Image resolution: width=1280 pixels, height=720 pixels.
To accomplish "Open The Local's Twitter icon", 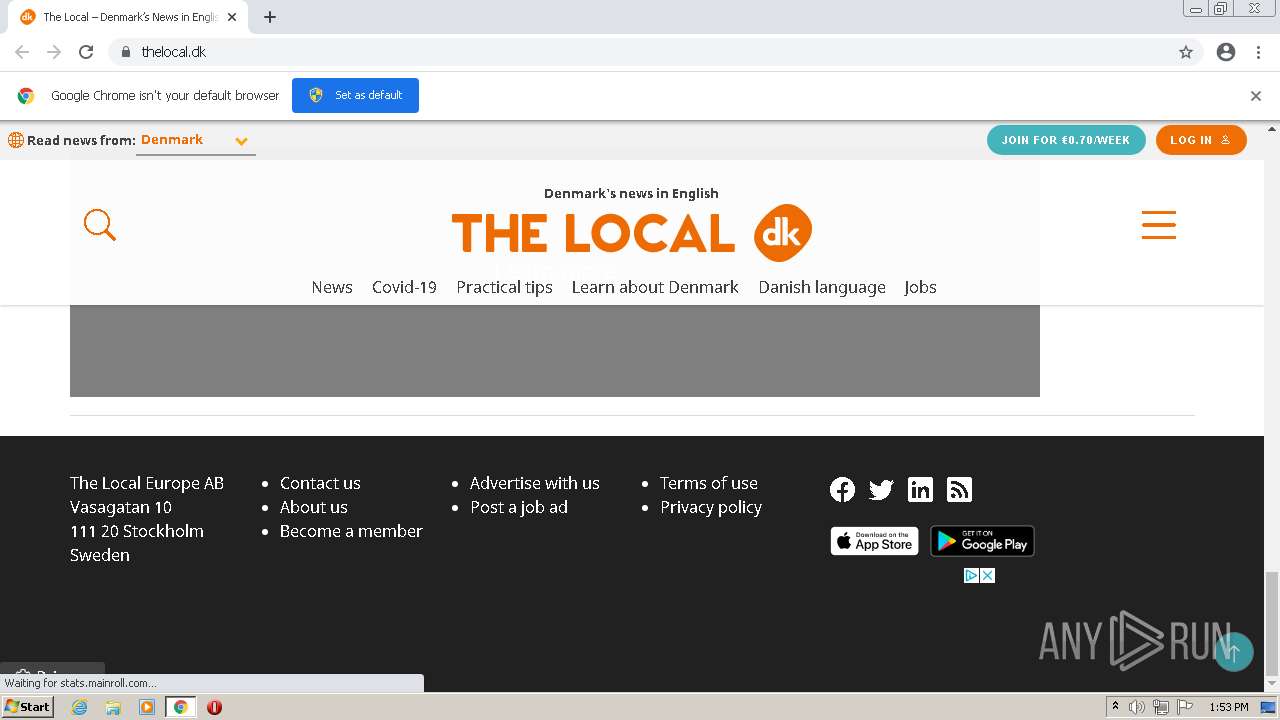I will (881, 489).
